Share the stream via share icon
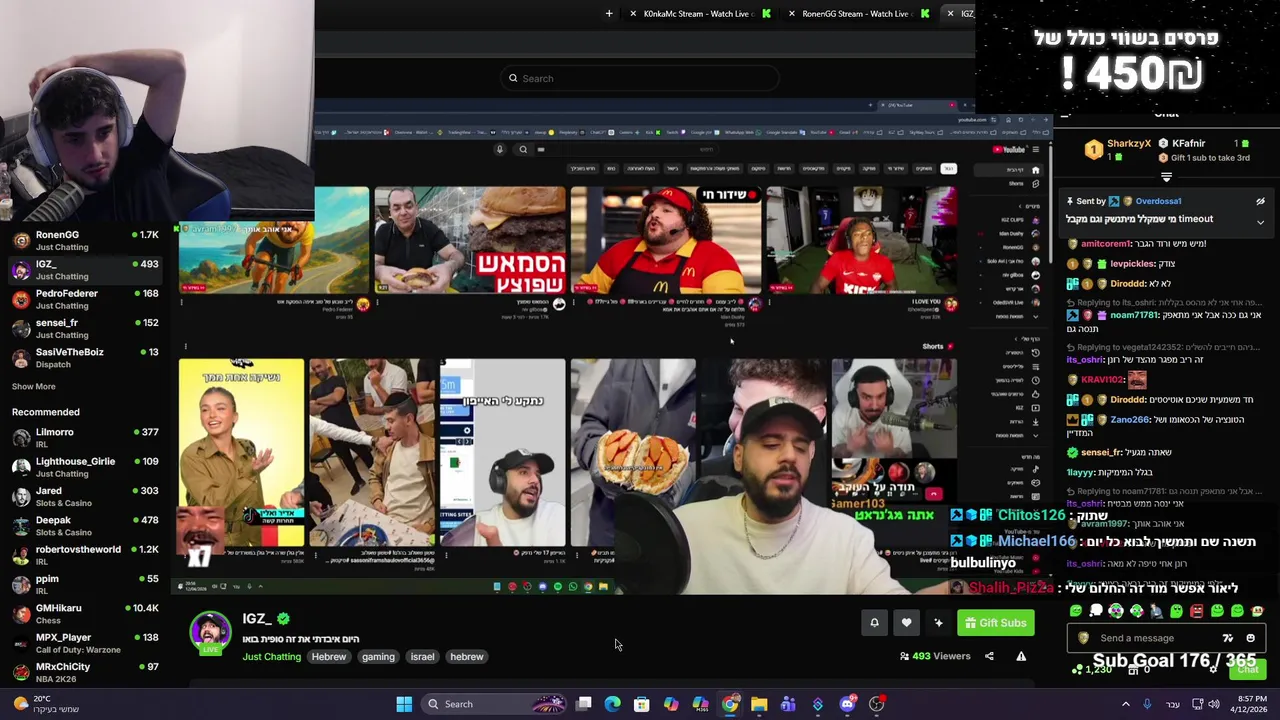The image size is (1280, 720). 989,656
